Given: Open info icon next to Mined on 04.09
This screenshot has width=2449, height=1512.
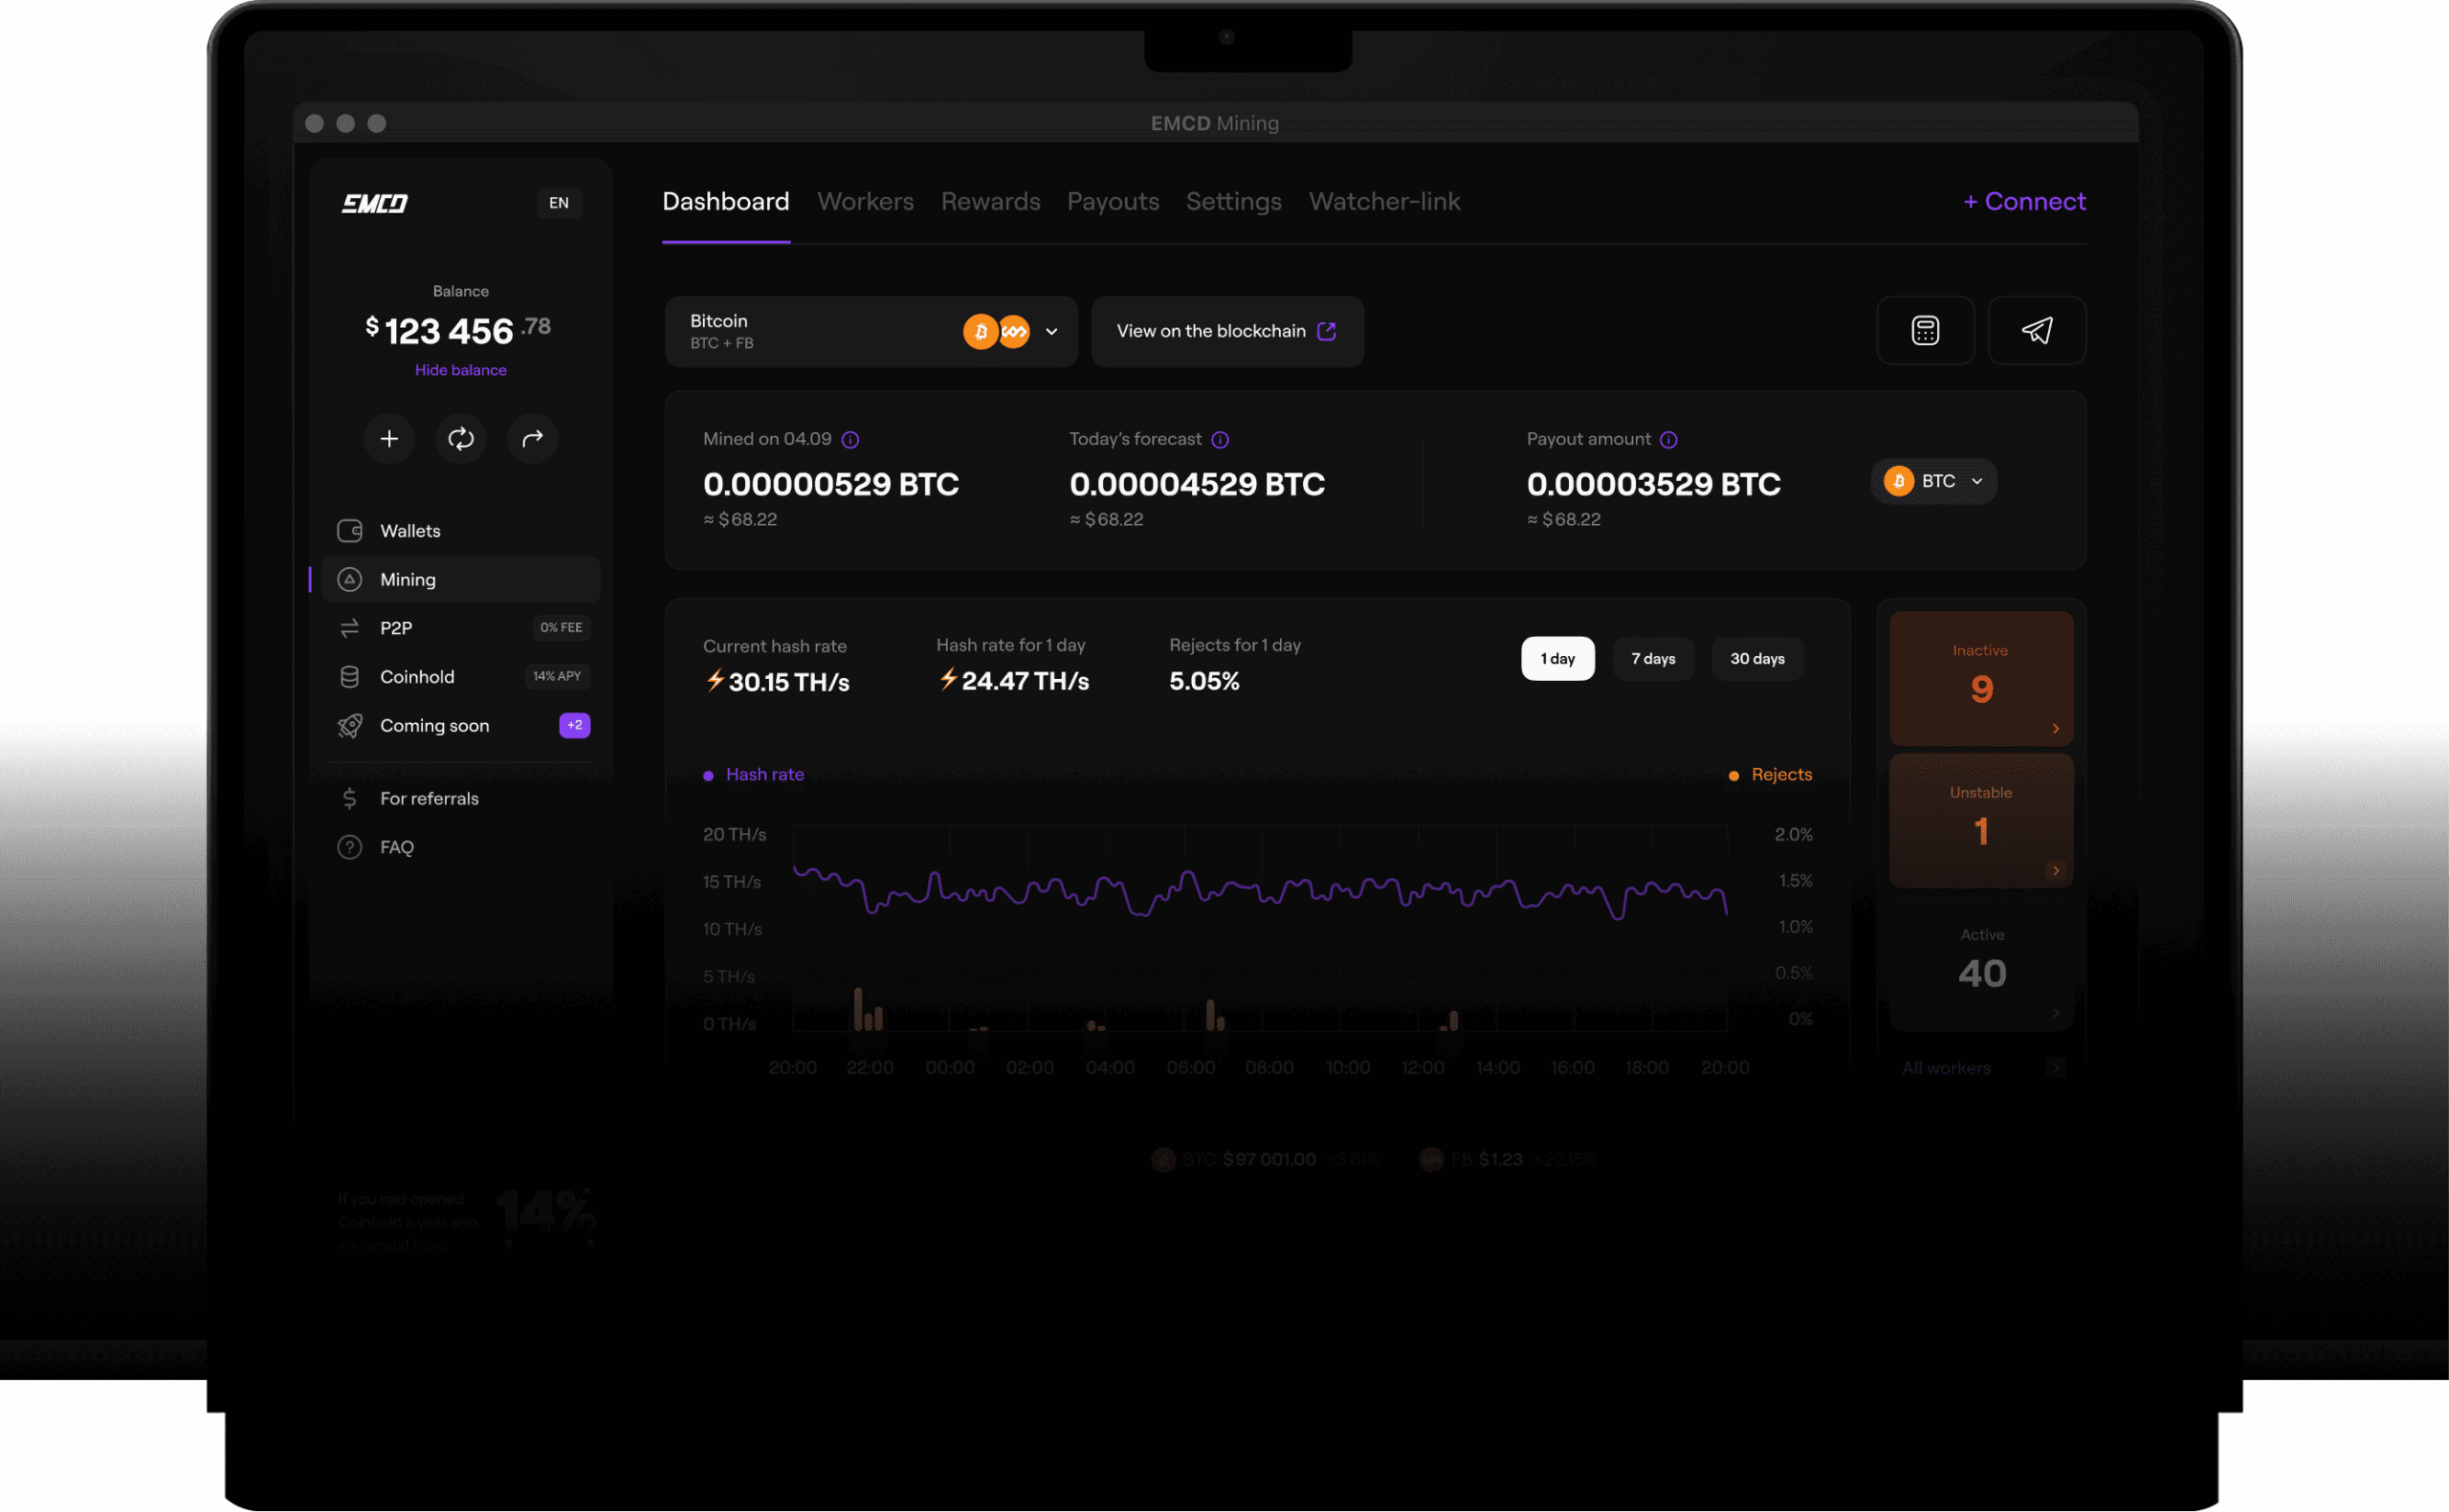Looking at the screenshot, I should (850, 440).
